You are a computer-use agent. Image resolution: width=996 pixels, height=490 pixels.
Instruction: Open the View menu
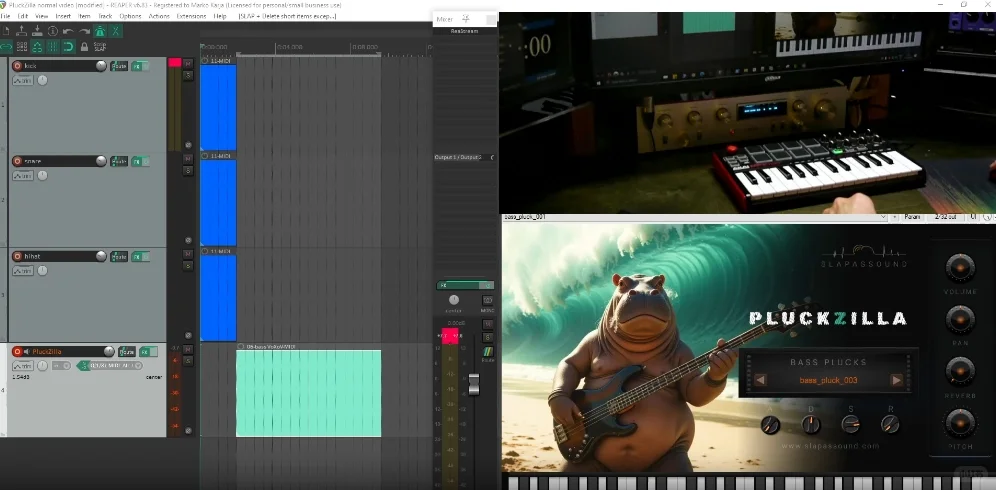42,16
